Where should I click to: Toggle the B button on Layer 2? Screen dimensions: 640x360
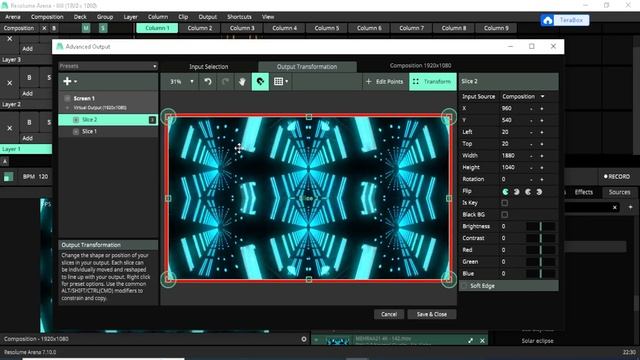(29, 78)
